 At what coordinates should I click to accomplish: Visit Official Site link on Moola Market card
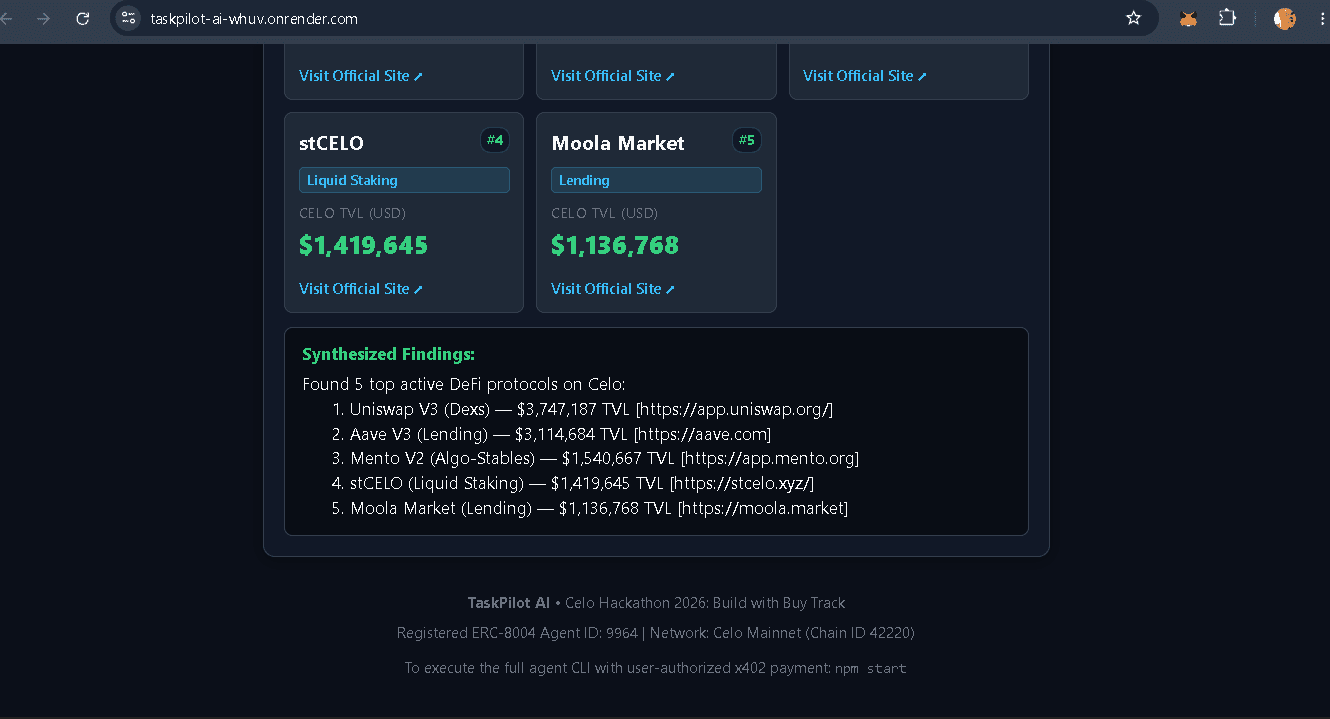pos(613,288)
